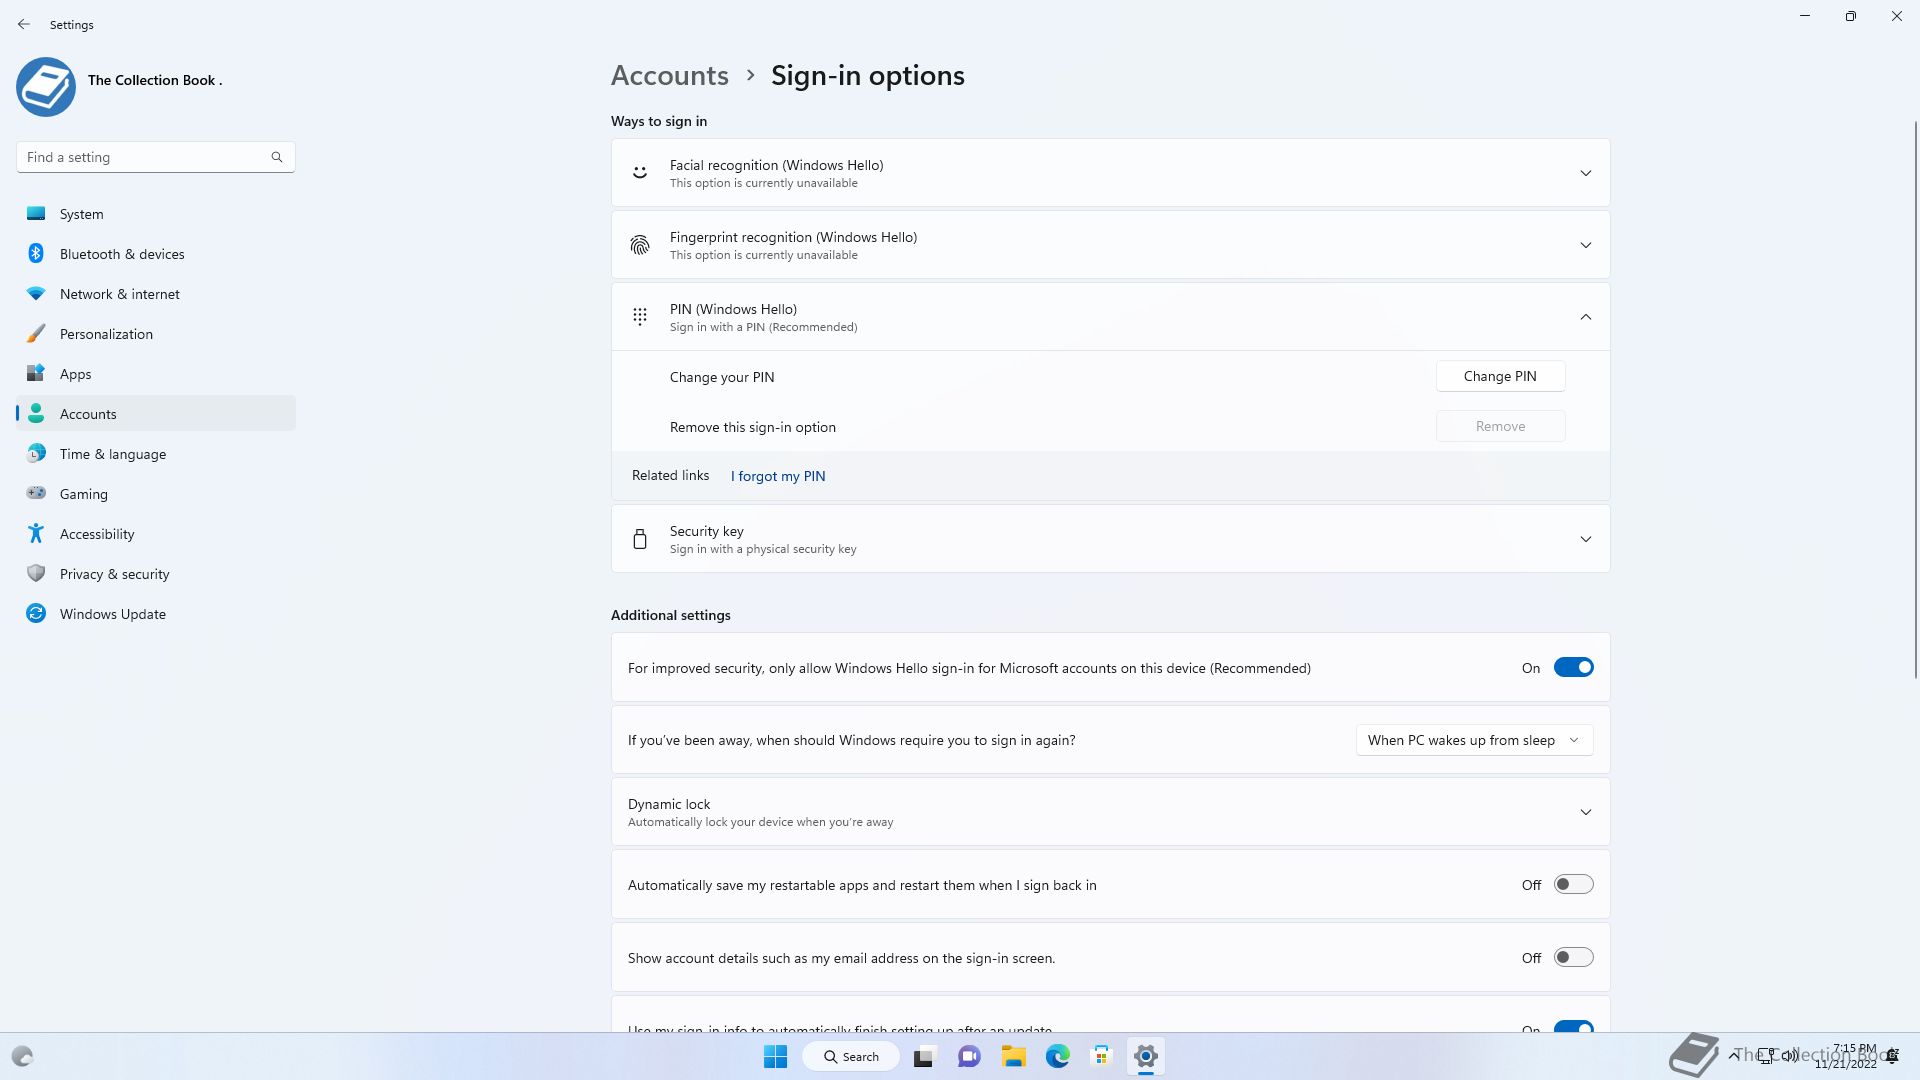Collapse the PIN (Windows Hello) section
The width and height of the screenshot is (1920, 1080).
(x=1586, y=317)
